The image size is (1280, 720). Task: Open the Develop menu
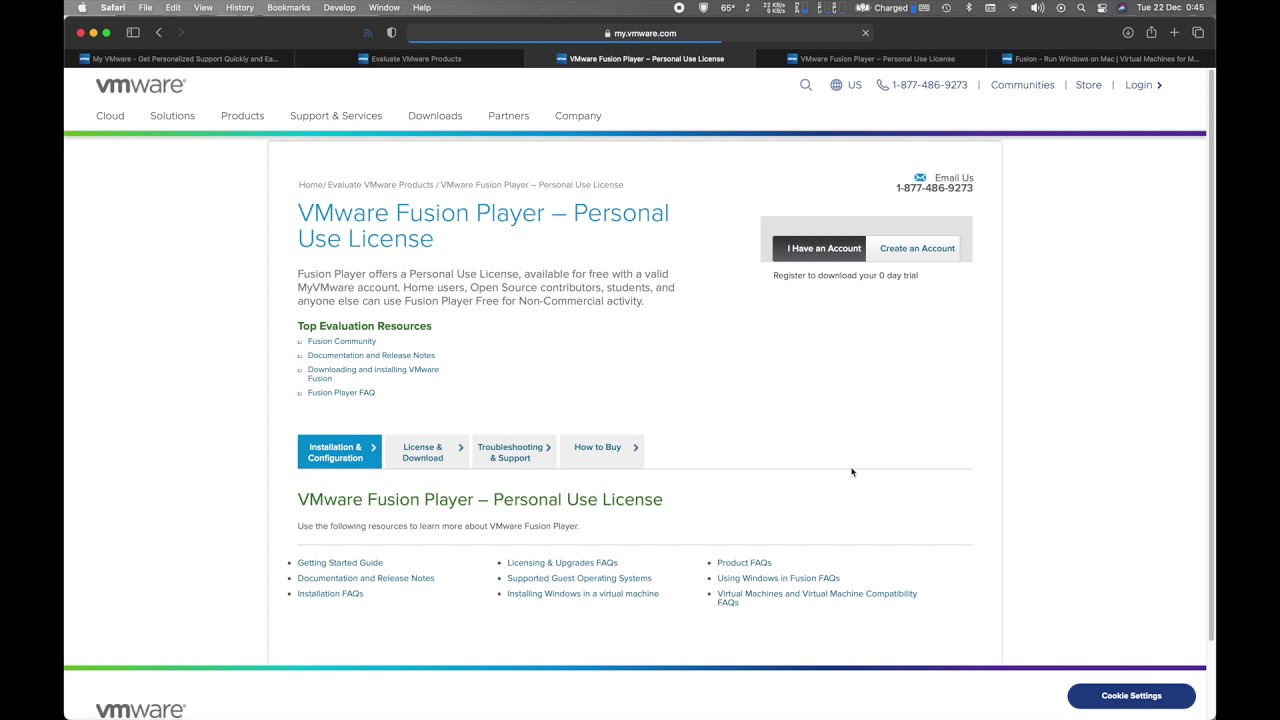(339, 8)
